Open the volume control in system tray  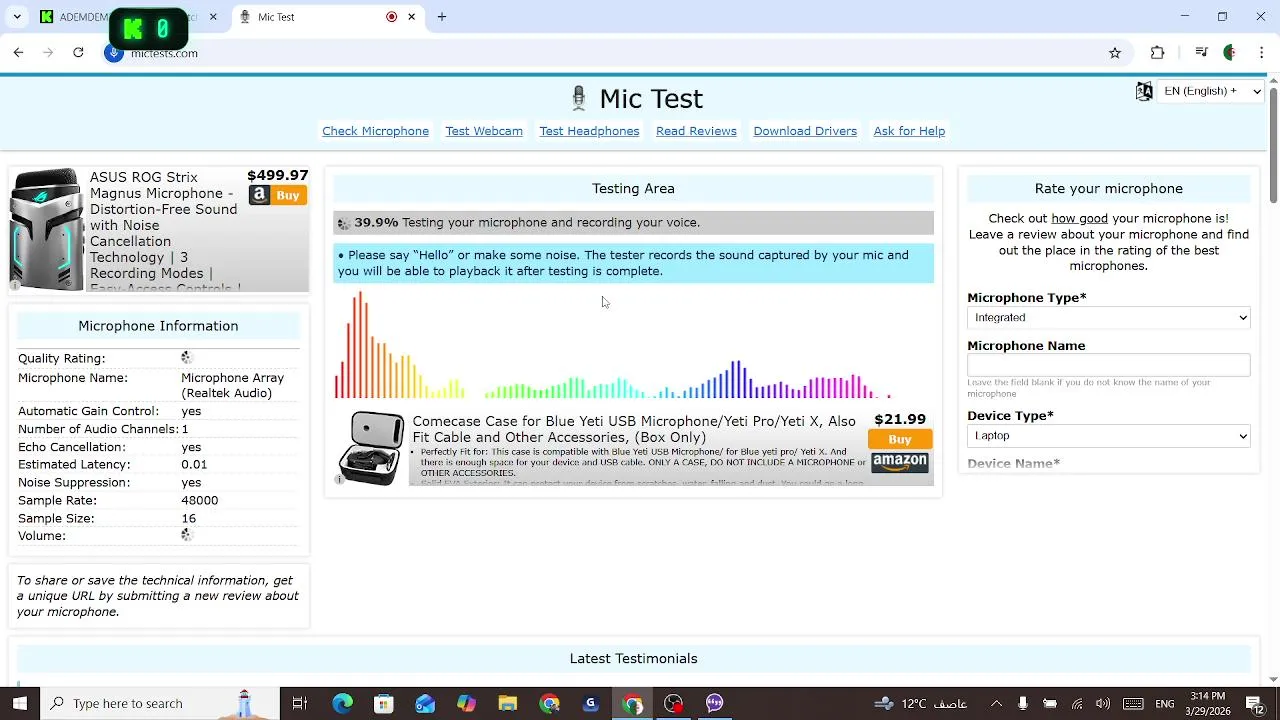coord(1103,703)
